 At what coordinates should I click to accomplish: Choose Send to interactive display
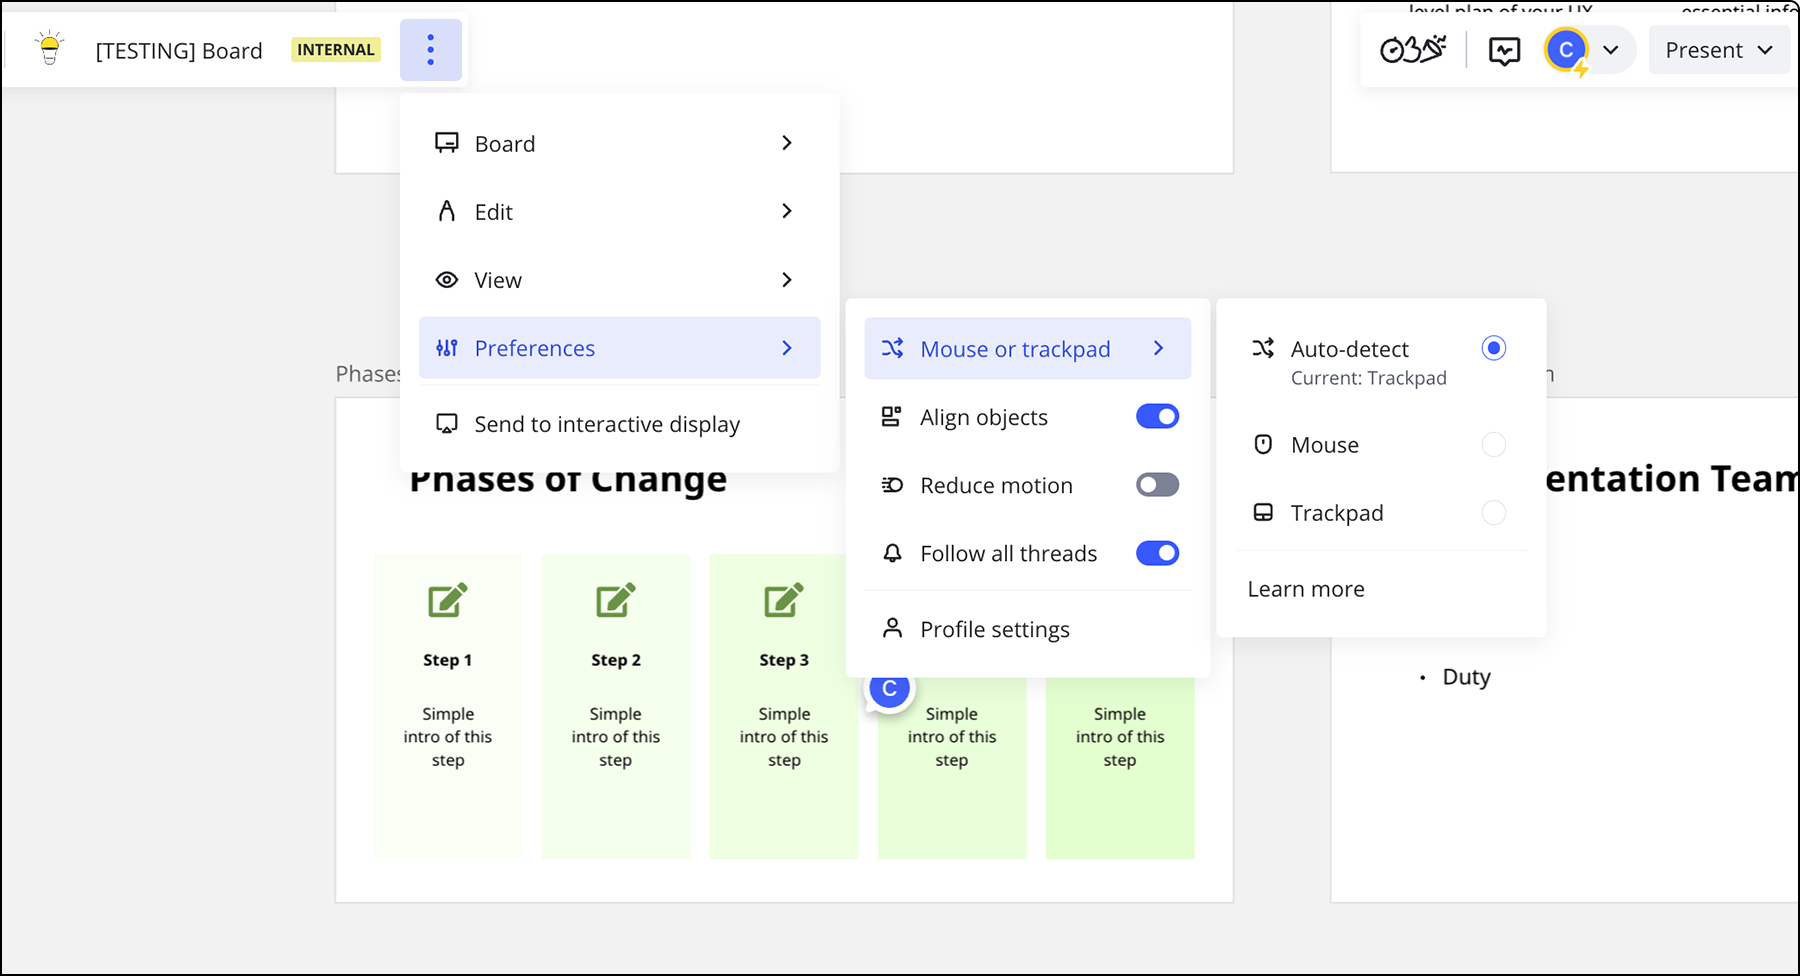point(619,424)
